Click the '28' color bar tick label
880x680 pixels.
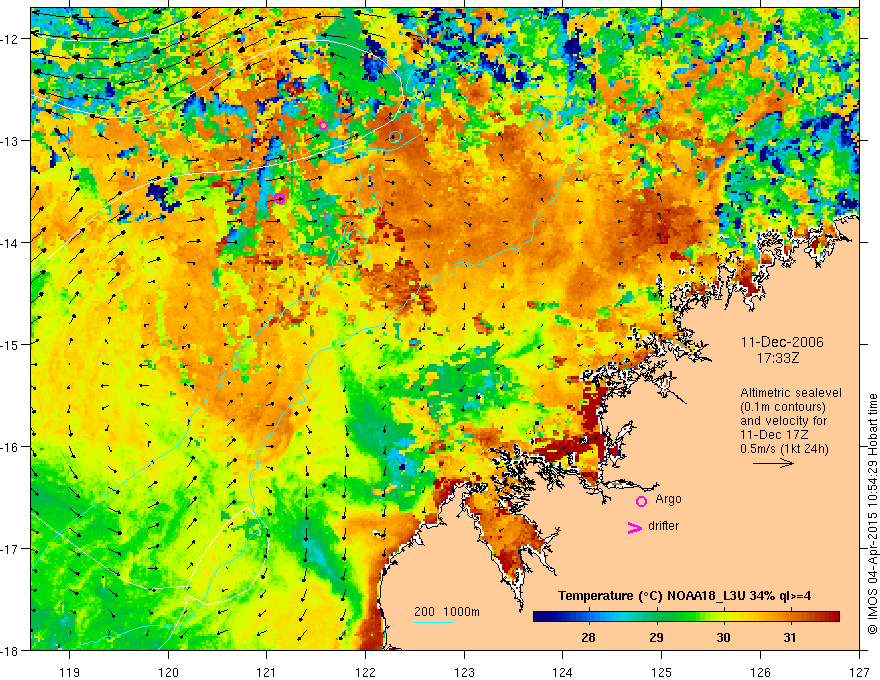588,637
